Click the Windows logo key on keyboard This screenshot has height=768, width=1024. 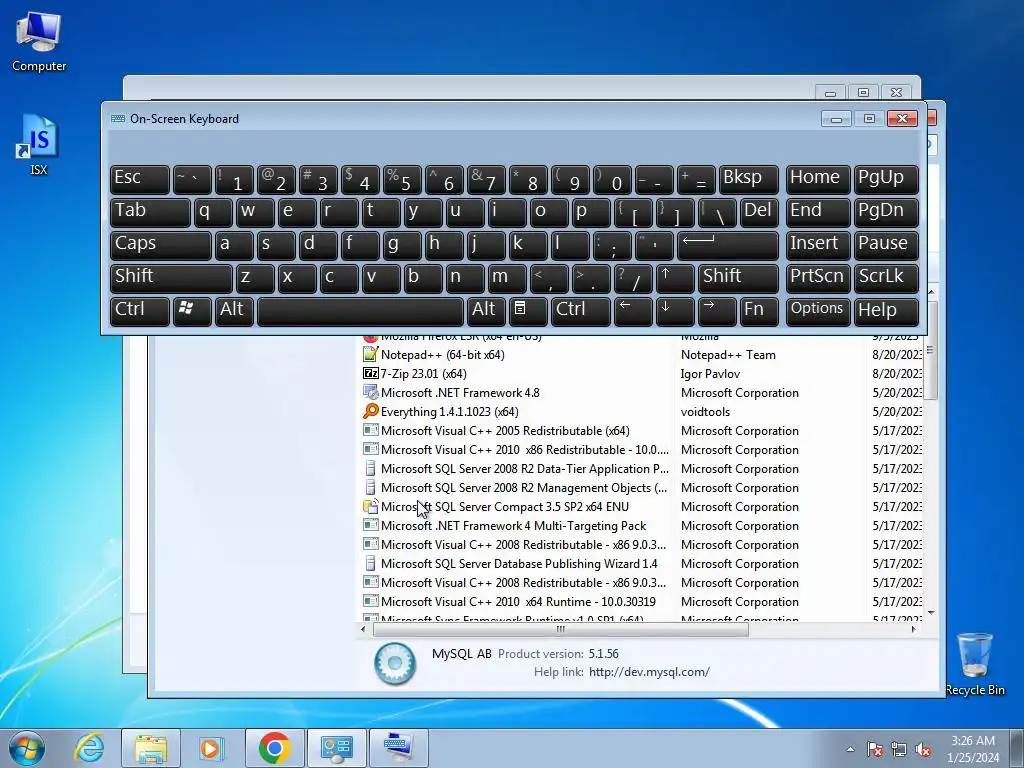click(x=192, y=311)
